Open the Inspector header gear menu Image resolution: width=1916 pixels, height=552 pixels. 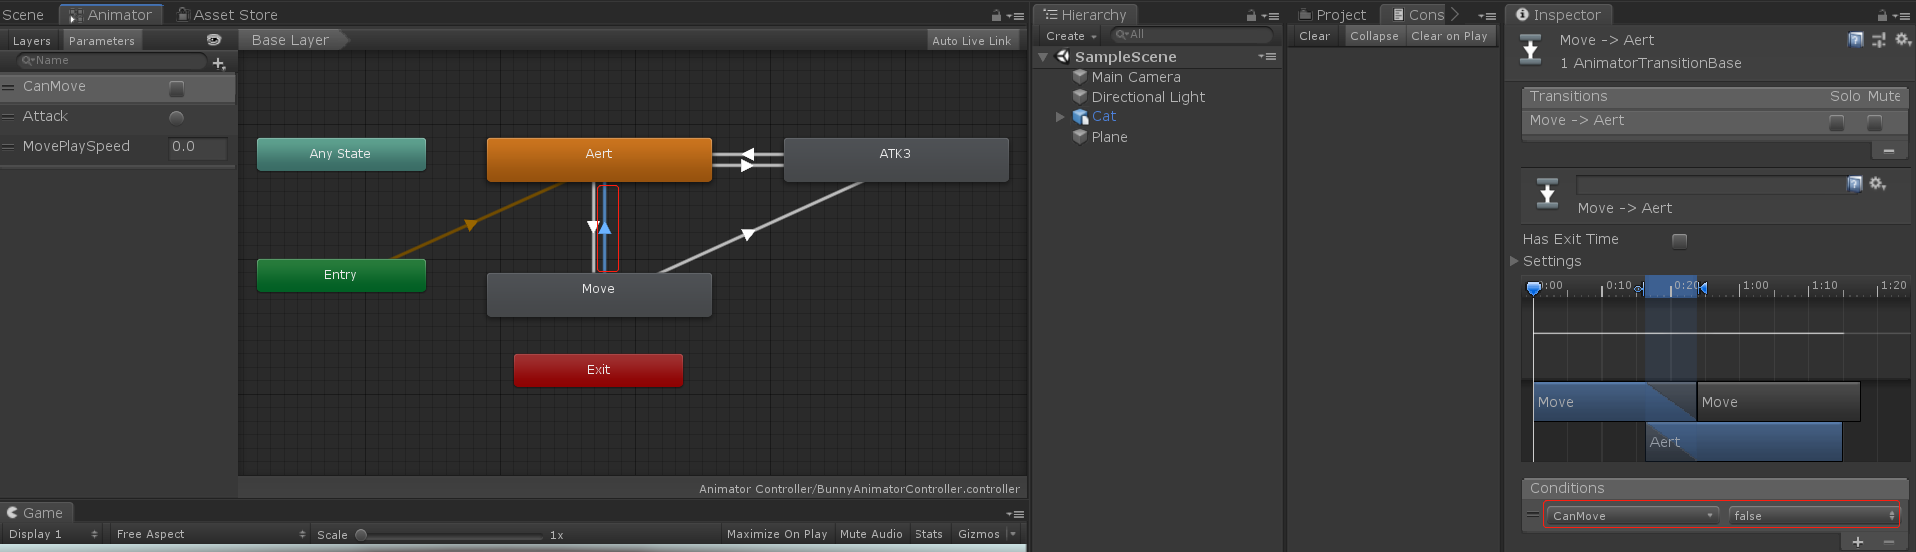coord(1903,40)
